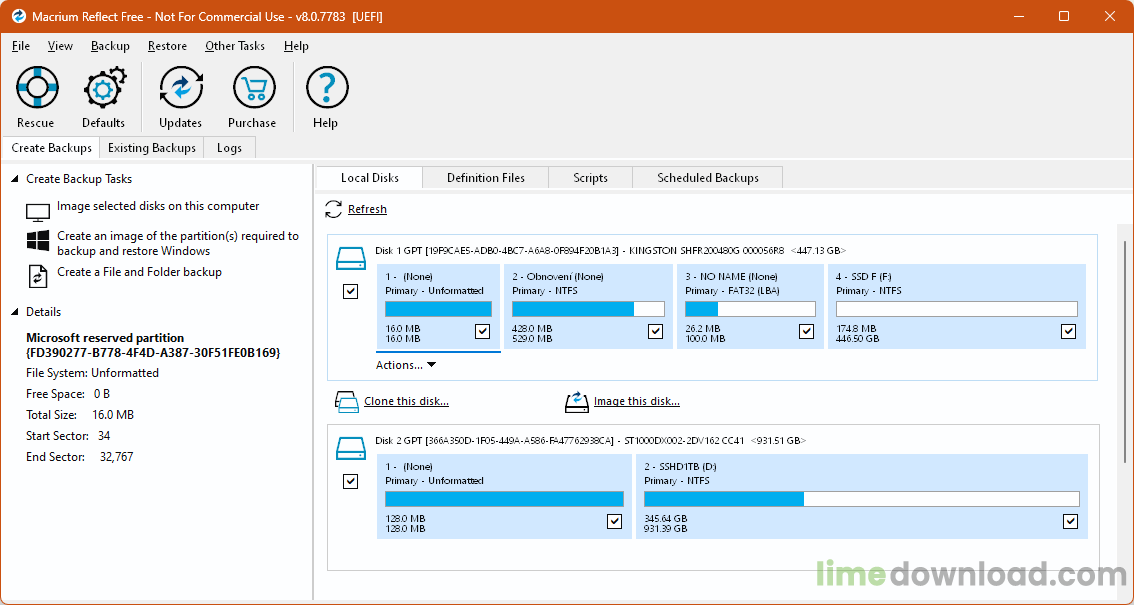1134x605 pixels.
Task: Switch to the Definition Files tab
Action: point(486,178)
